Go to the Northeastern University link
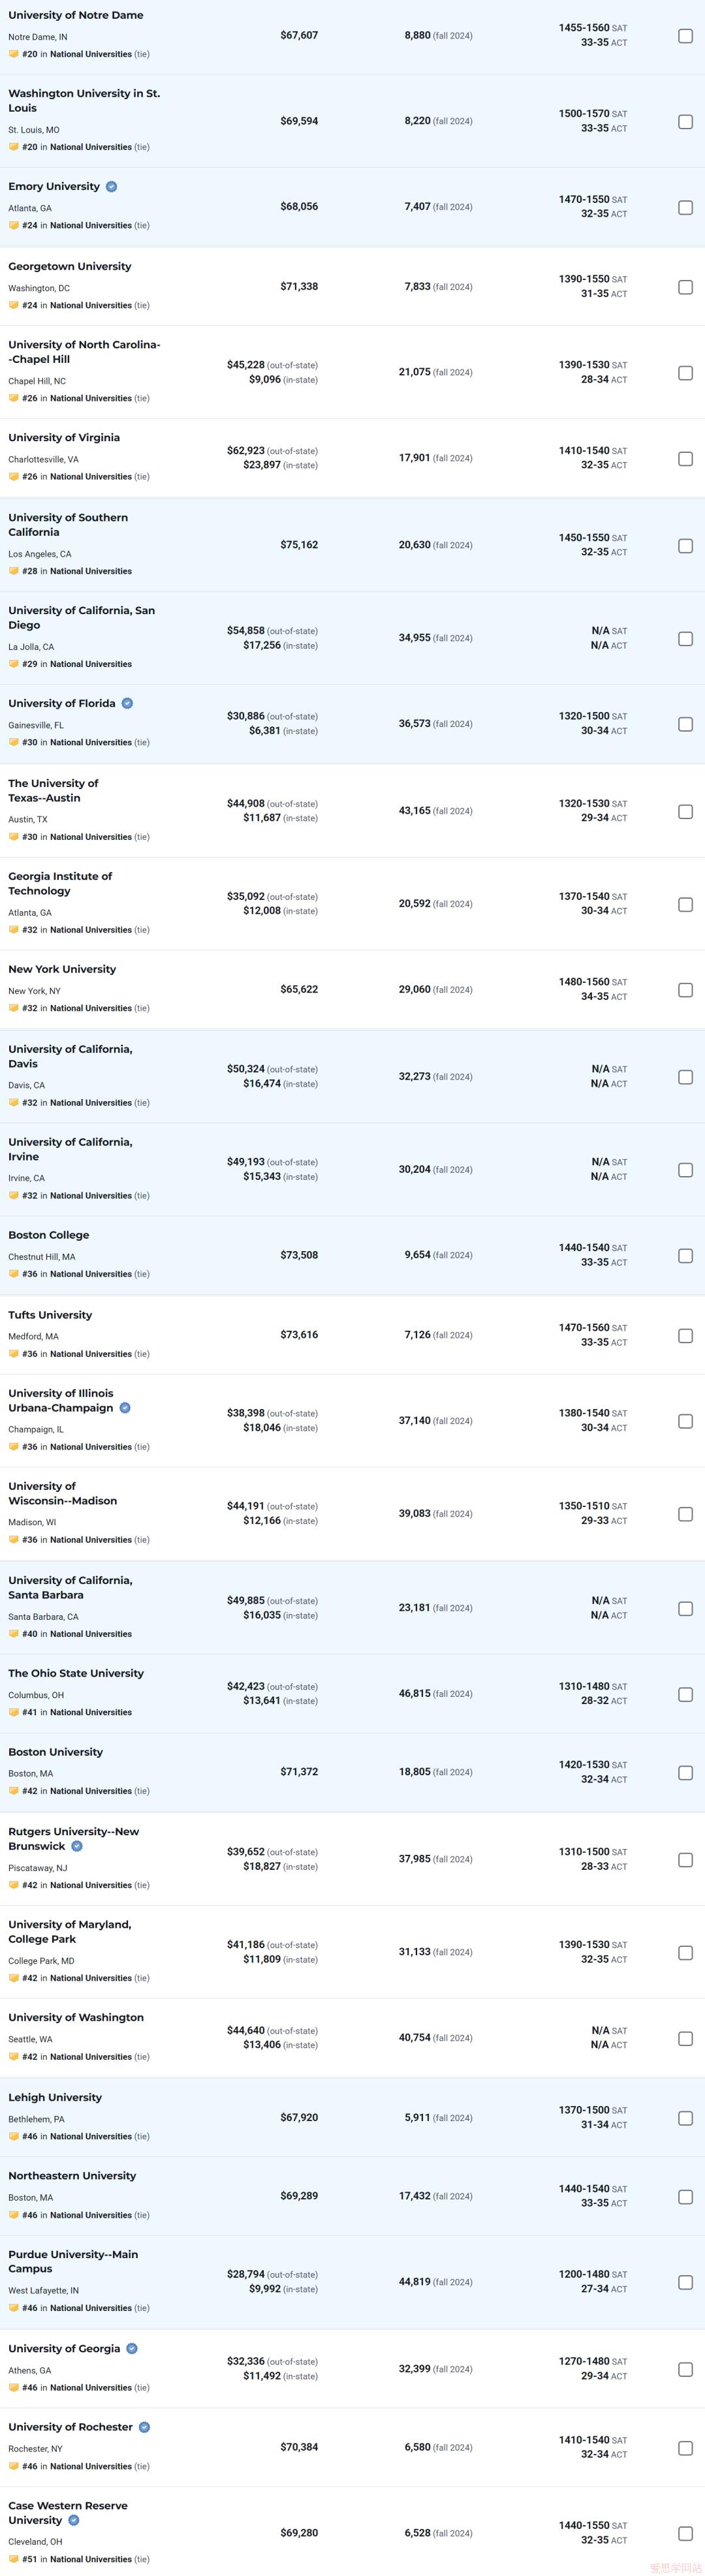 pos(72,2176)
